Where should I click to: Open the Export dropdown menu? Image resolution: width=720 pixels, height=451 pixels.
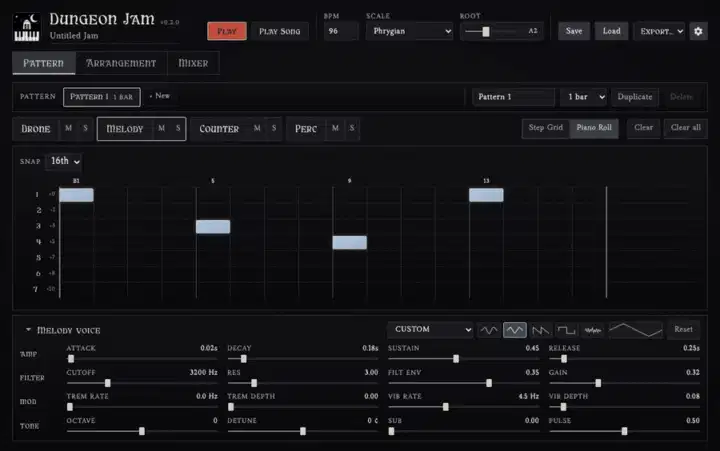click(x=659, y=31)
